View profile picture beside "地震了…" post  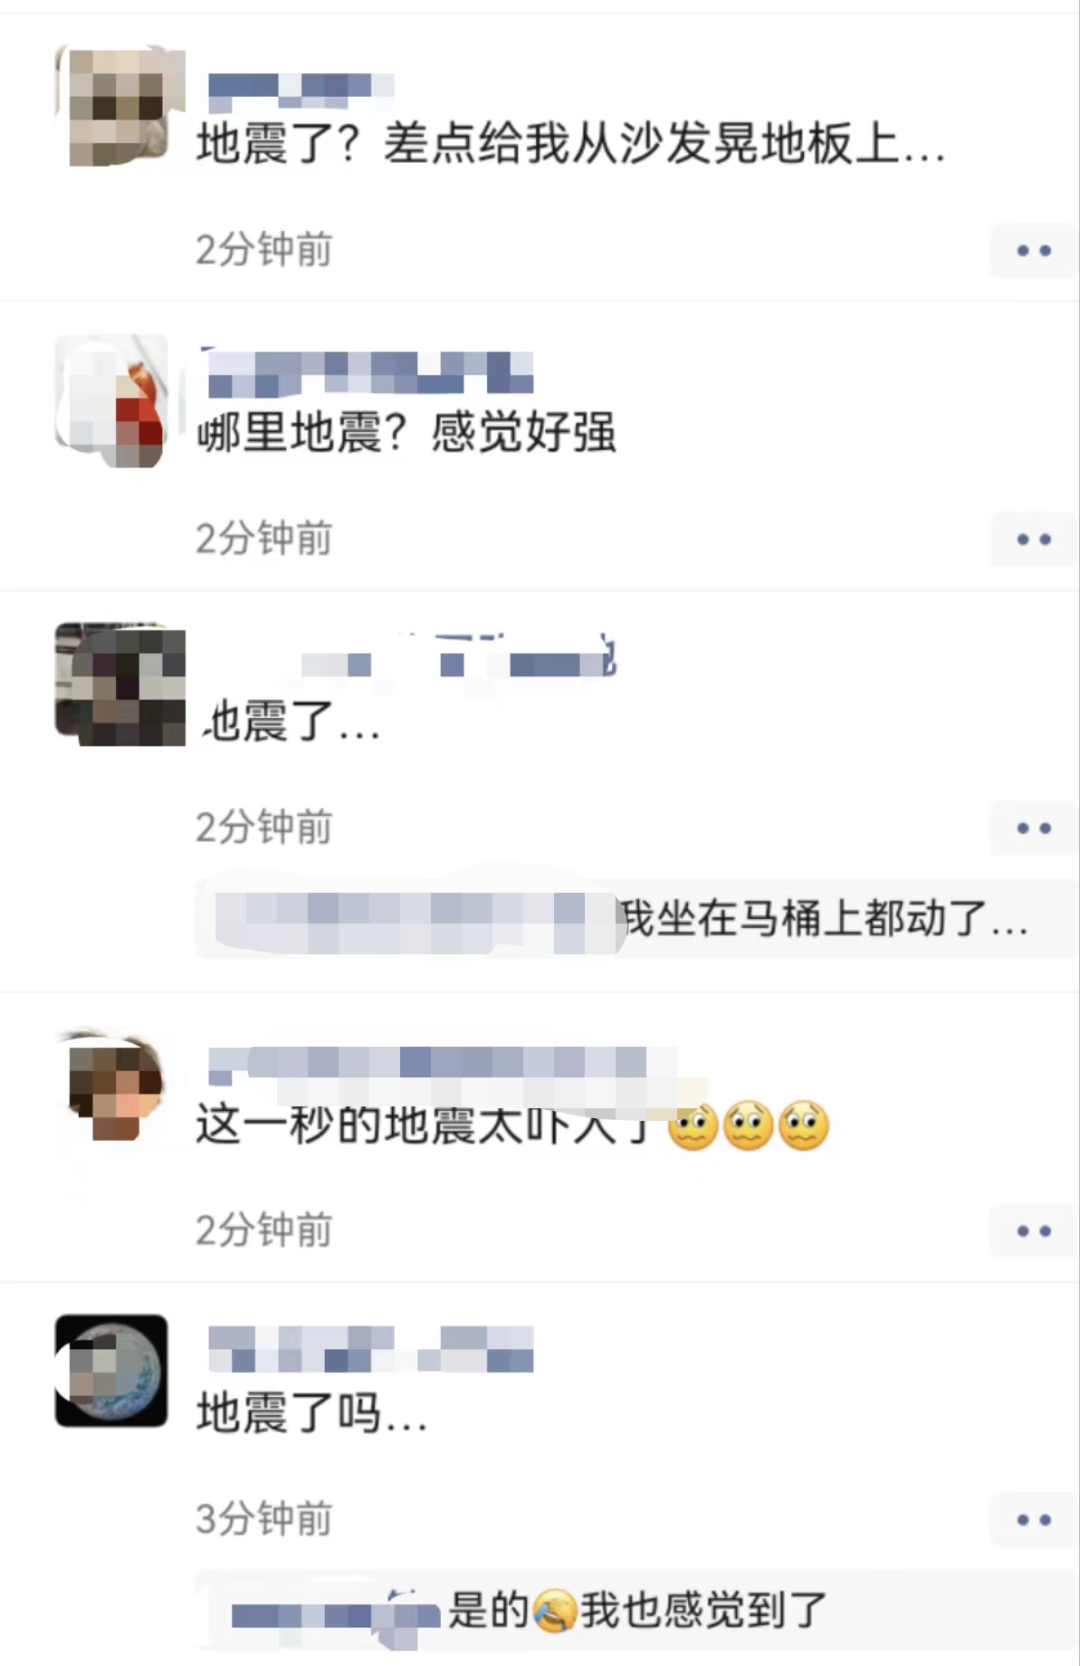[x=120, y=685]
